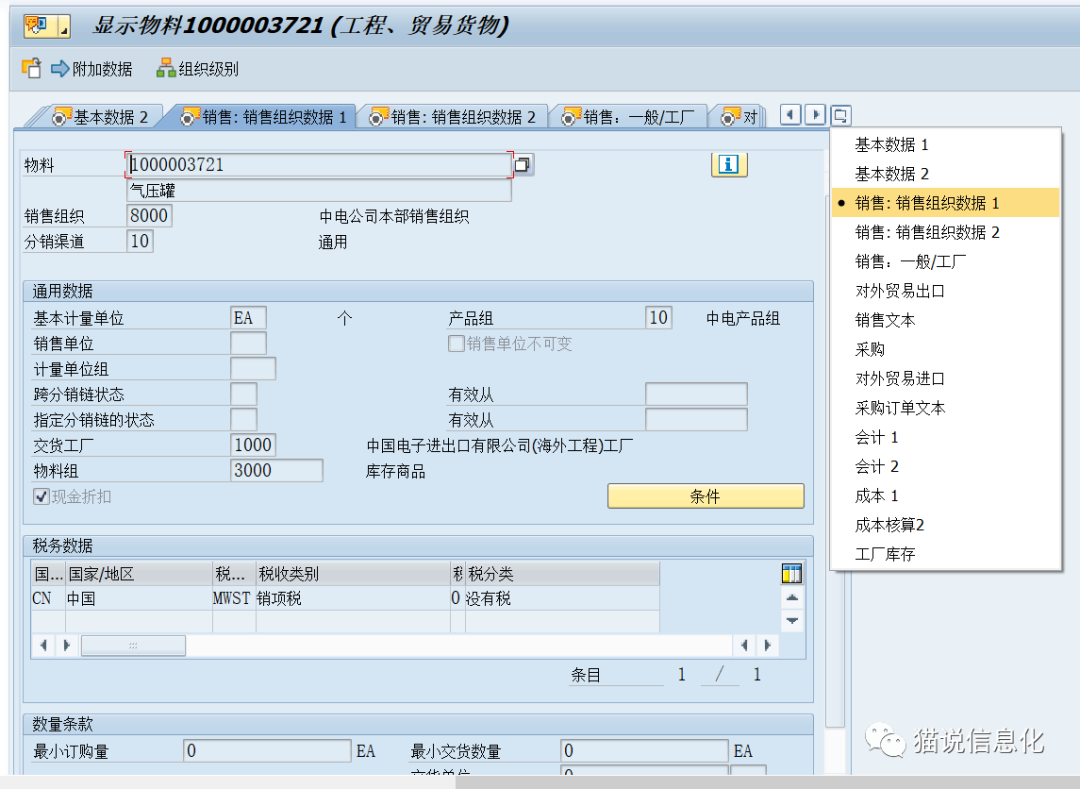
Task: Click the 最小订购量 input field
Action: (x=267, y=751)
